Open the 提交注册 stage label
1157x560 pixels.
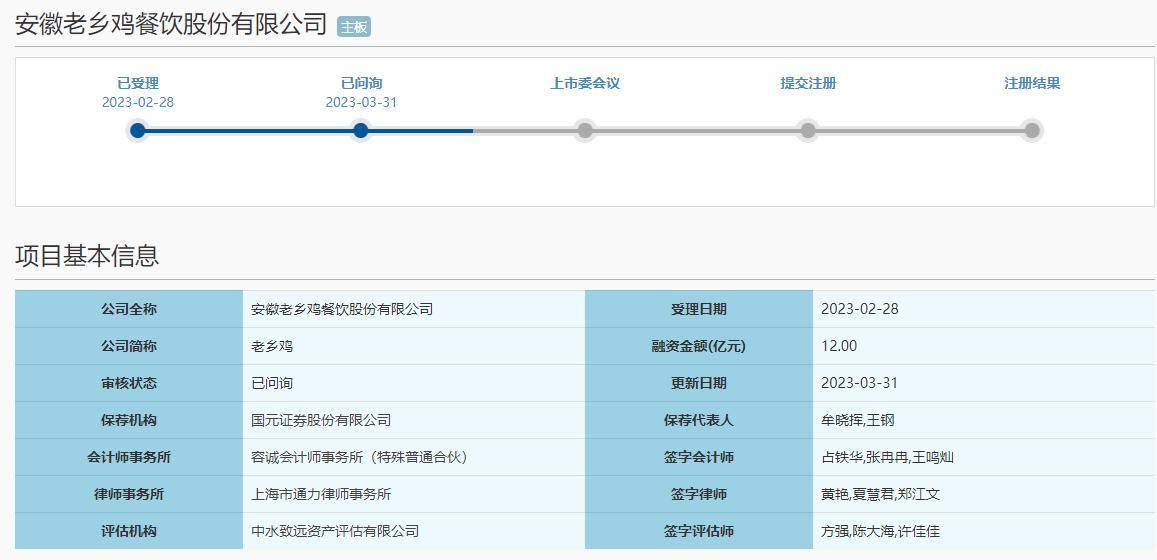808,83
